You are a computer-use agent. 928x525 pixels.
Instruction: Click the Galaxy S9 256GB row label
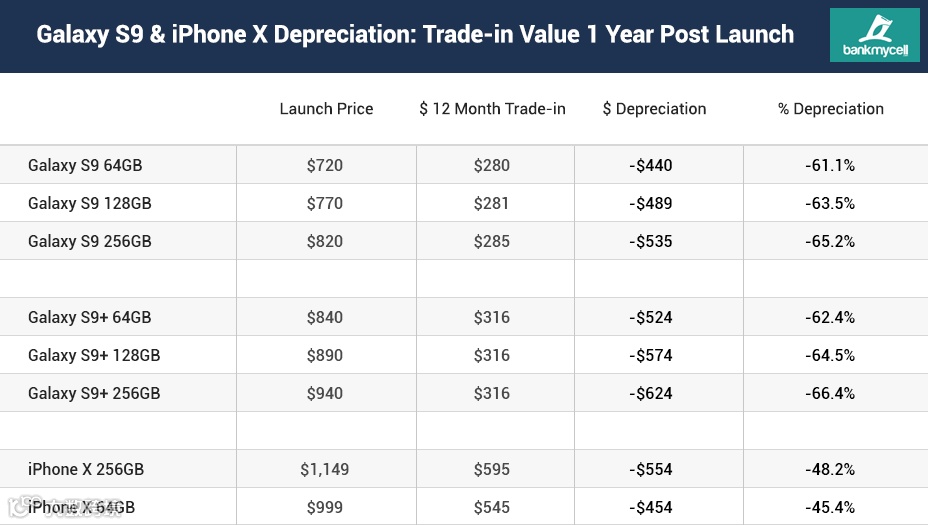coord(89,241)
